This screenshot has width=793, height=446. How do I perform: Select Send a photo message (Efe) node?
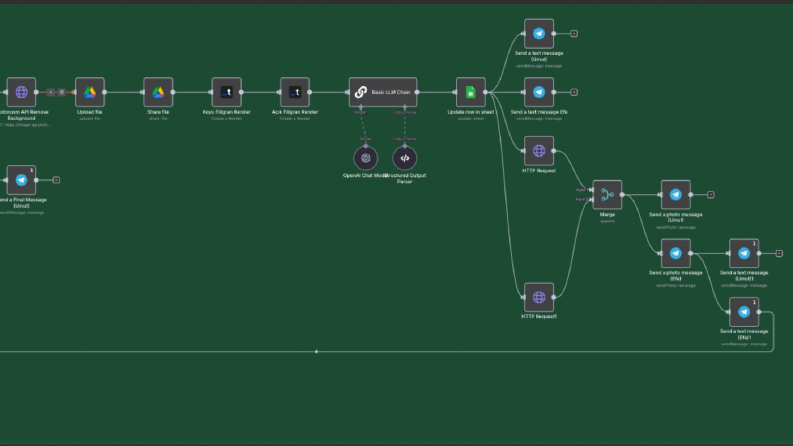click(676, 253)
